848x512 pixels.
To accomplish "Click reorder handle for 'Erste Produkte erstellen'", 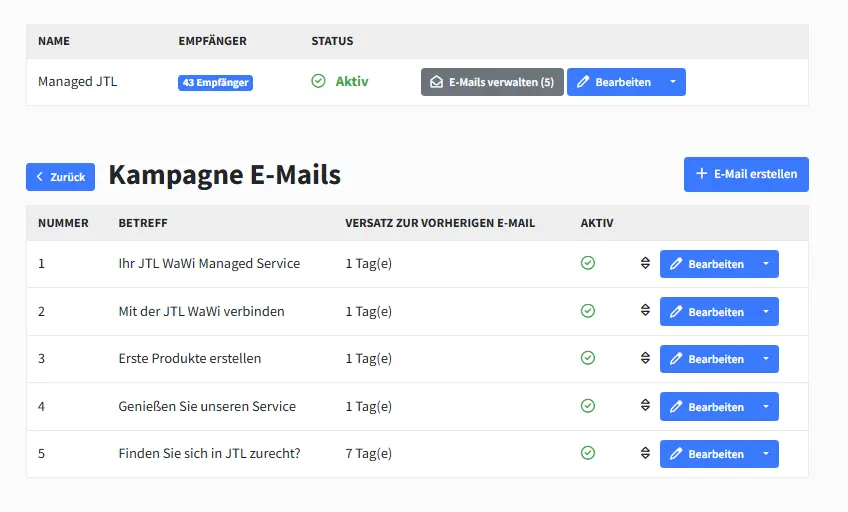I will [x=645, y=357].
